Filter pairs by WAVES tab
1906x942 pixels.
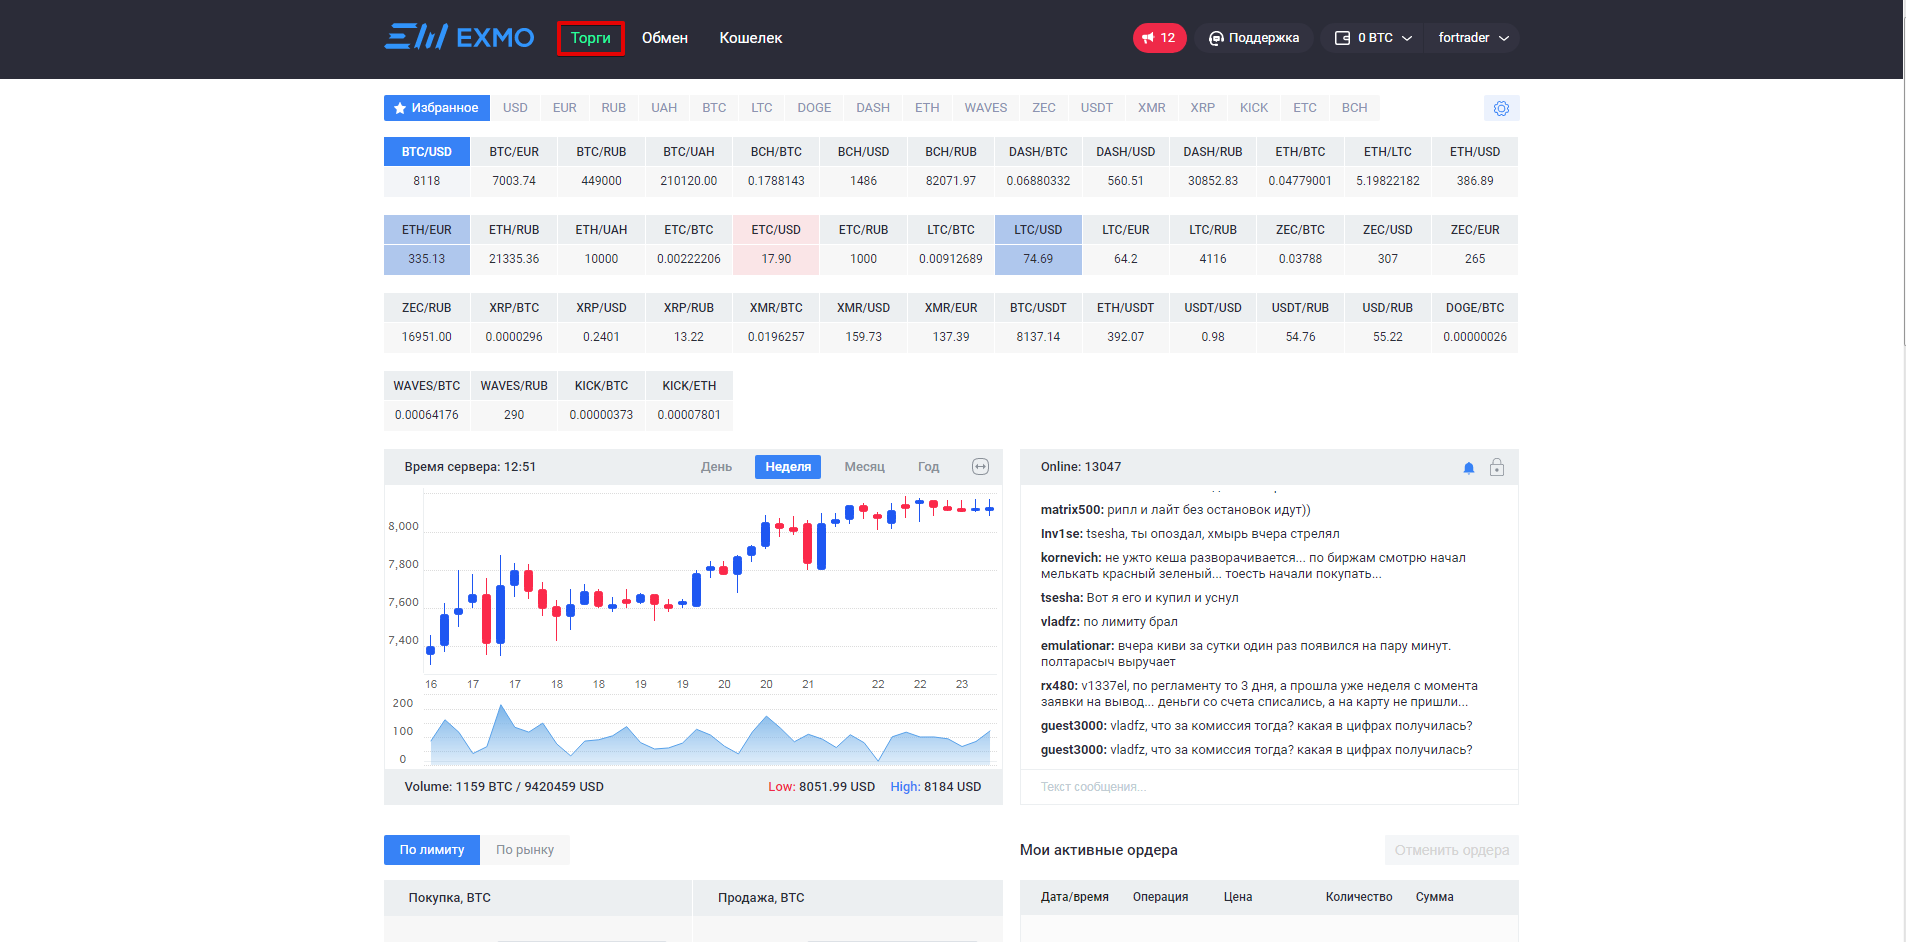point(986,108)
